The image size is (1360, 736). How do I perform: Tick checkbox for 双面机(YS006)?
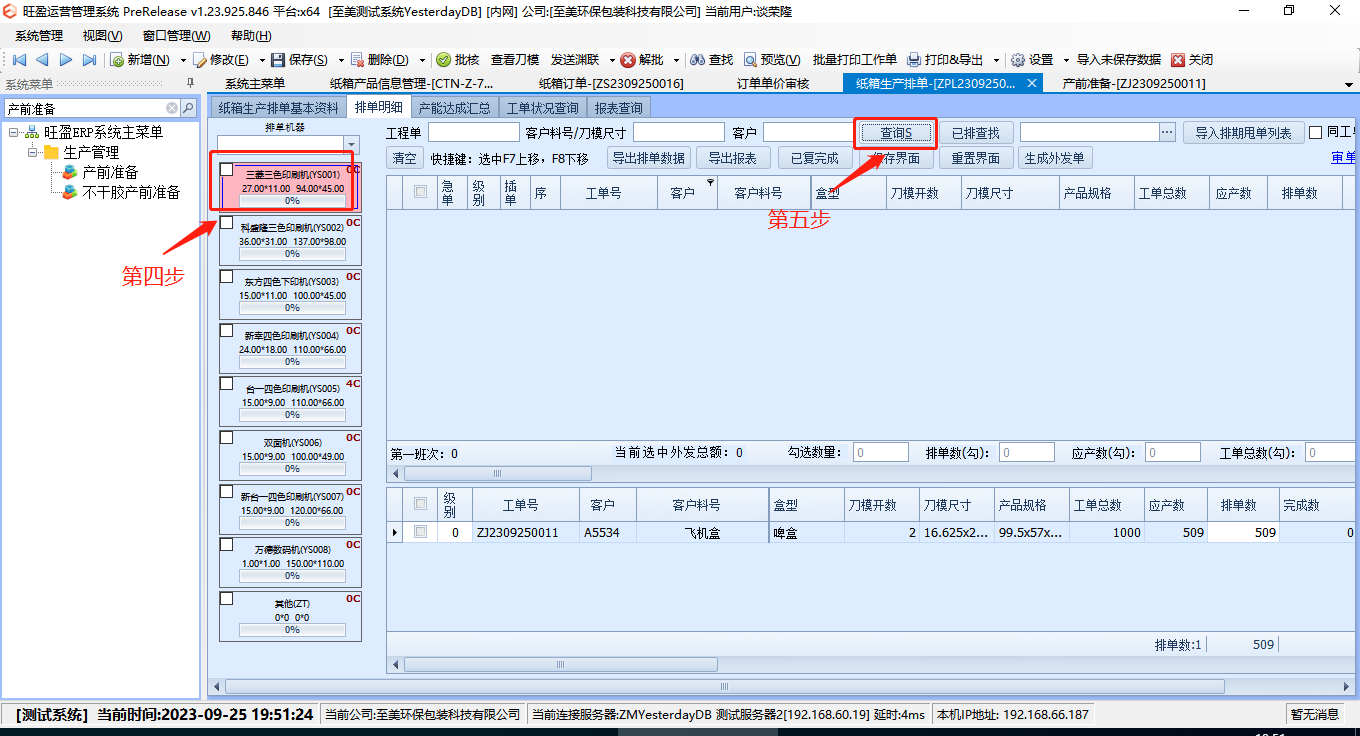tap(227, 438)
